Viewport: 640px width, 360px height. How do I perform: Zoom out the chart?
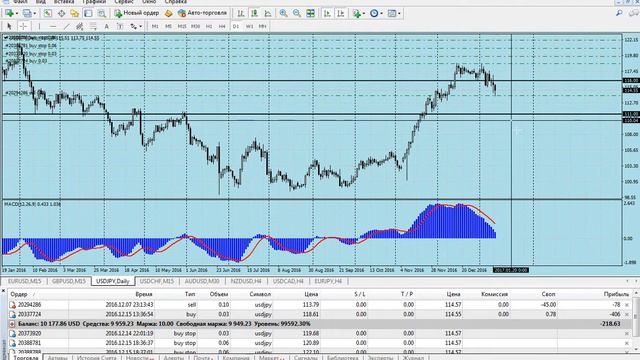point(297,13)
